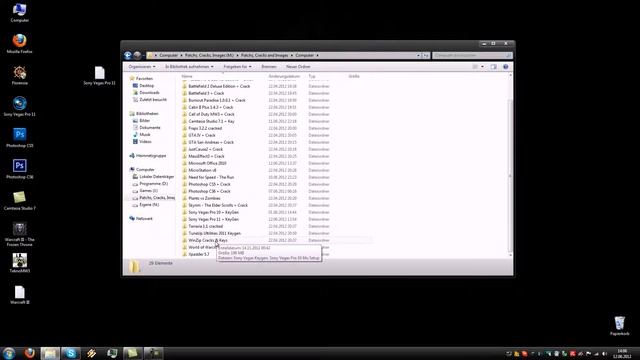Screen dimensions: 640x360
Task: Open the lightning-bolt taskbar application icon
Action: 91,353
